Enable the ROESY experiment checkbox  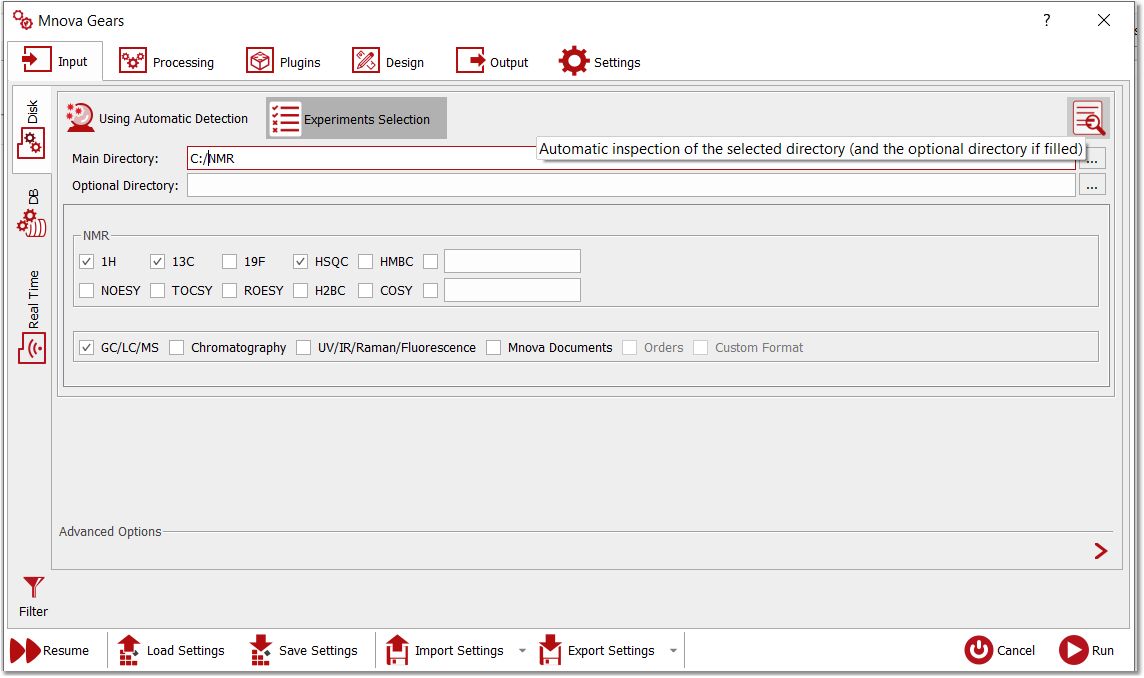pos(230,290)
